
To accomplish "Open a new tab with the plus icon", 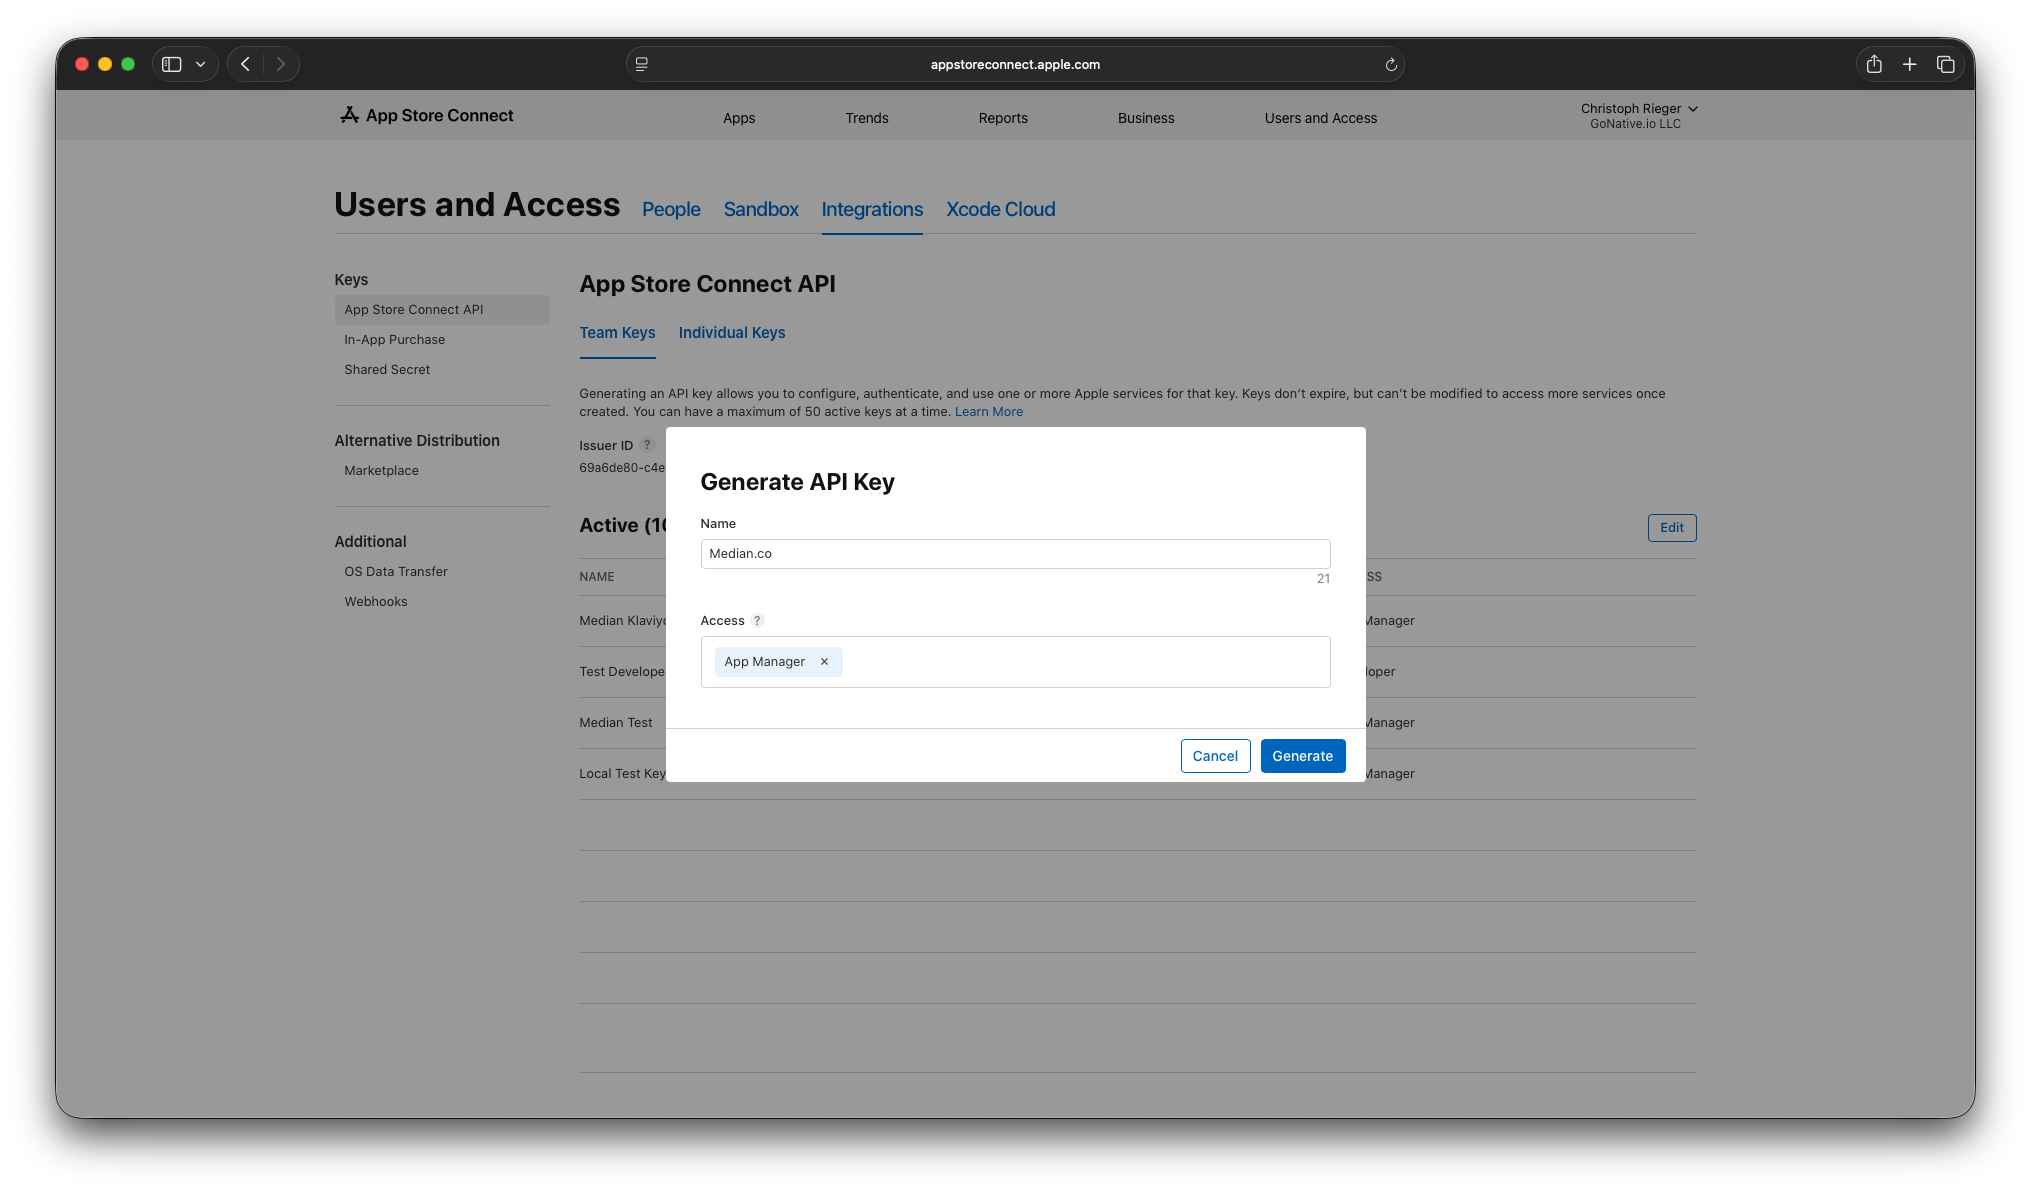I will 1910,64.
